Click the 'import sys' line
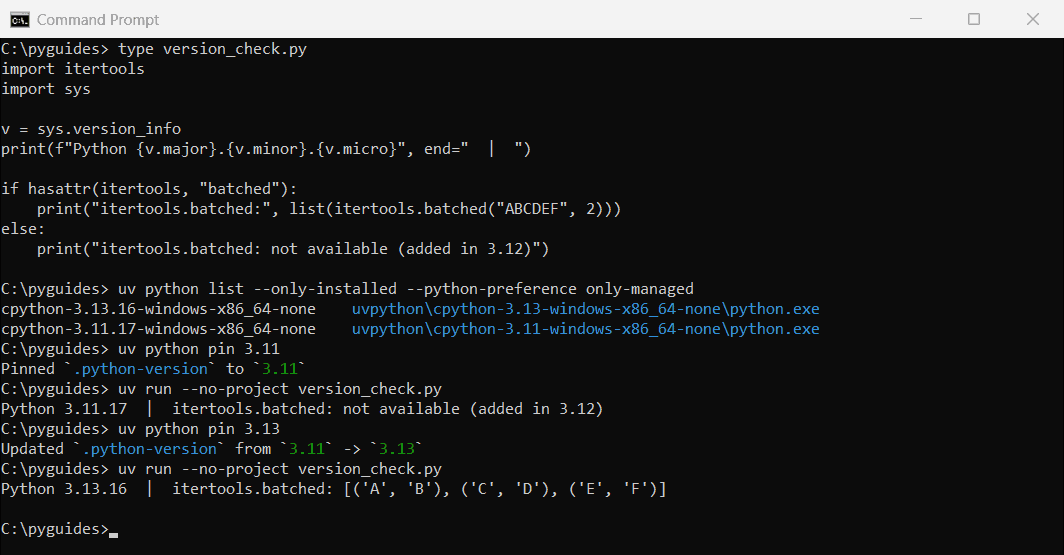Viewport: 1064px width, 555px height. coord(45,89)
